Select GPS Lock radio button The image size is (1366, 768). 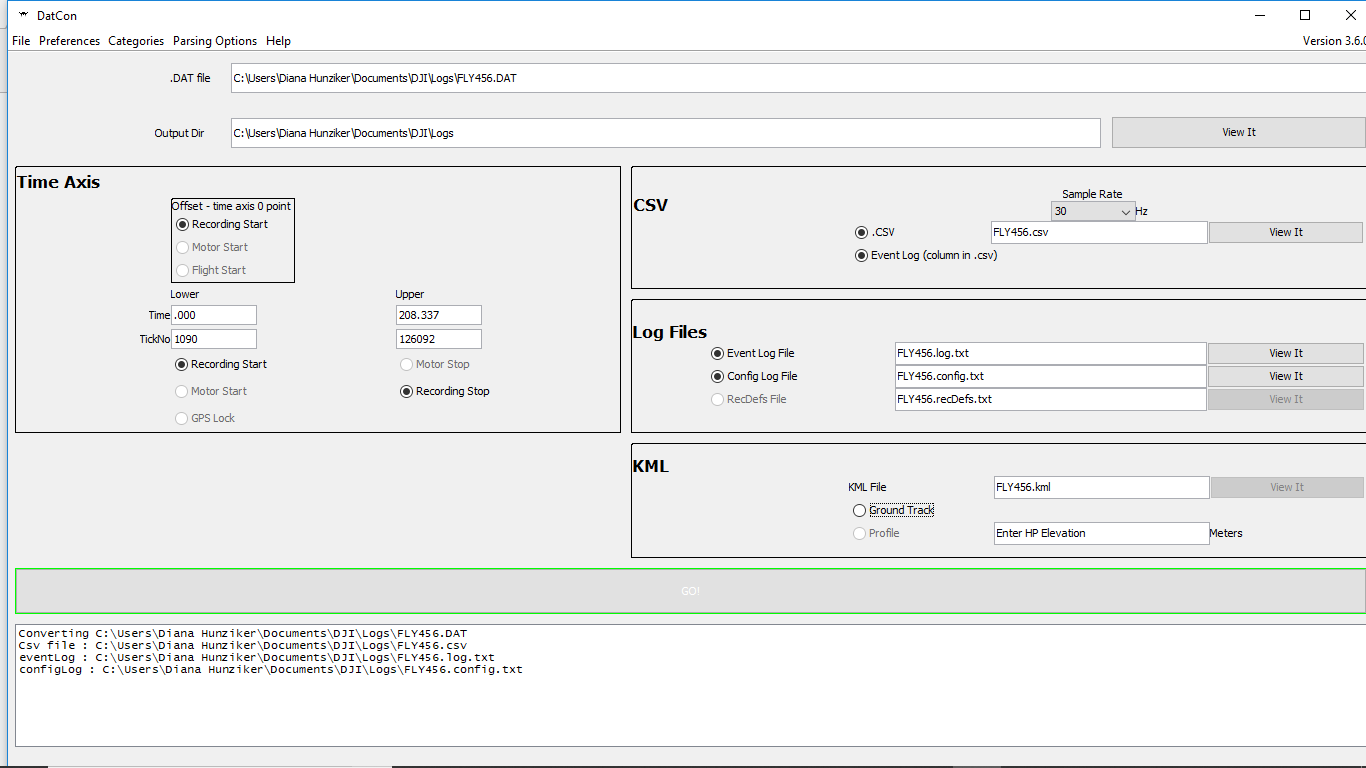pyautogui.click(x=182, y=418)
